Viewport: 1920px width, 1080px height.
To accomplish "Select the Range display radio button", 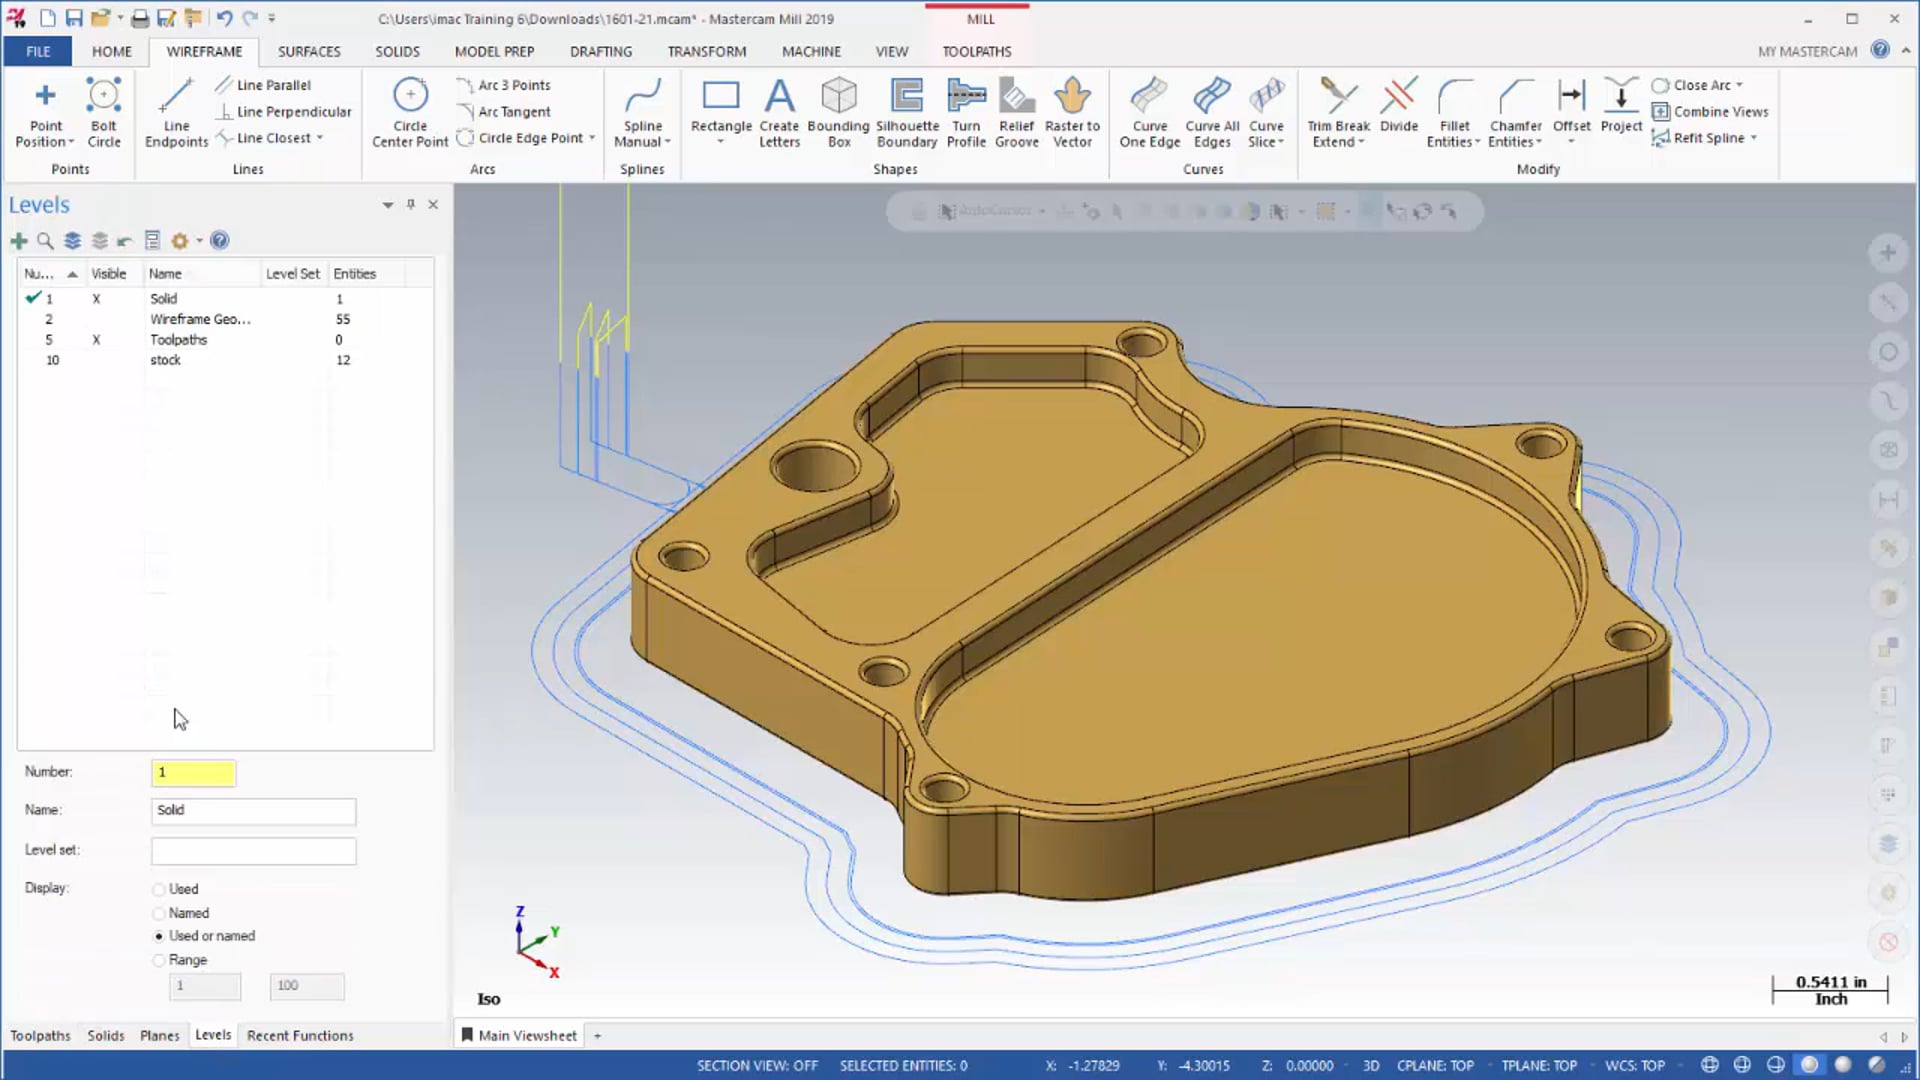I will (159, 960).
